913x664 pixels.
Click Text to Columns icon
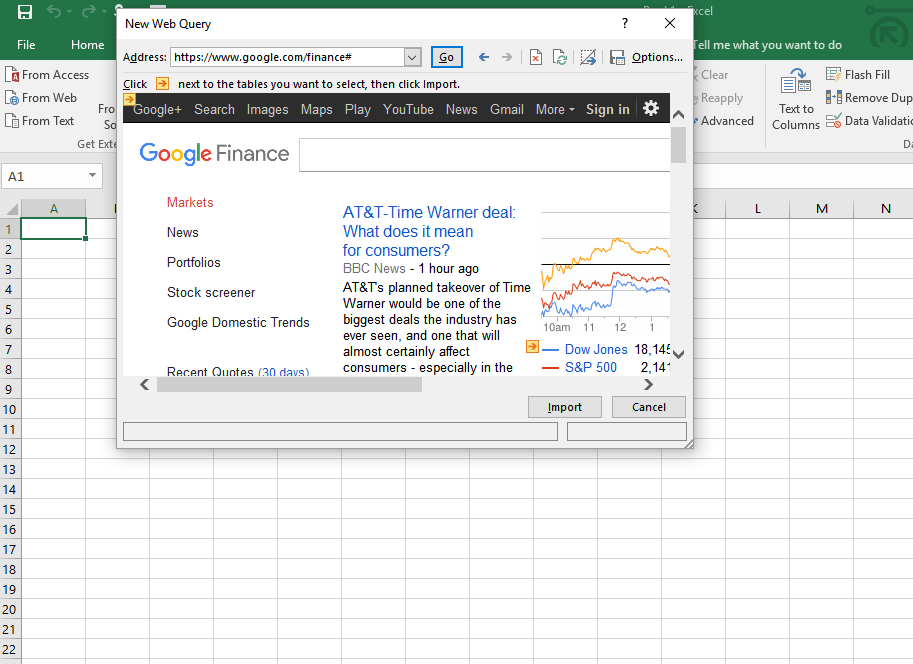(x=796, y=81)
